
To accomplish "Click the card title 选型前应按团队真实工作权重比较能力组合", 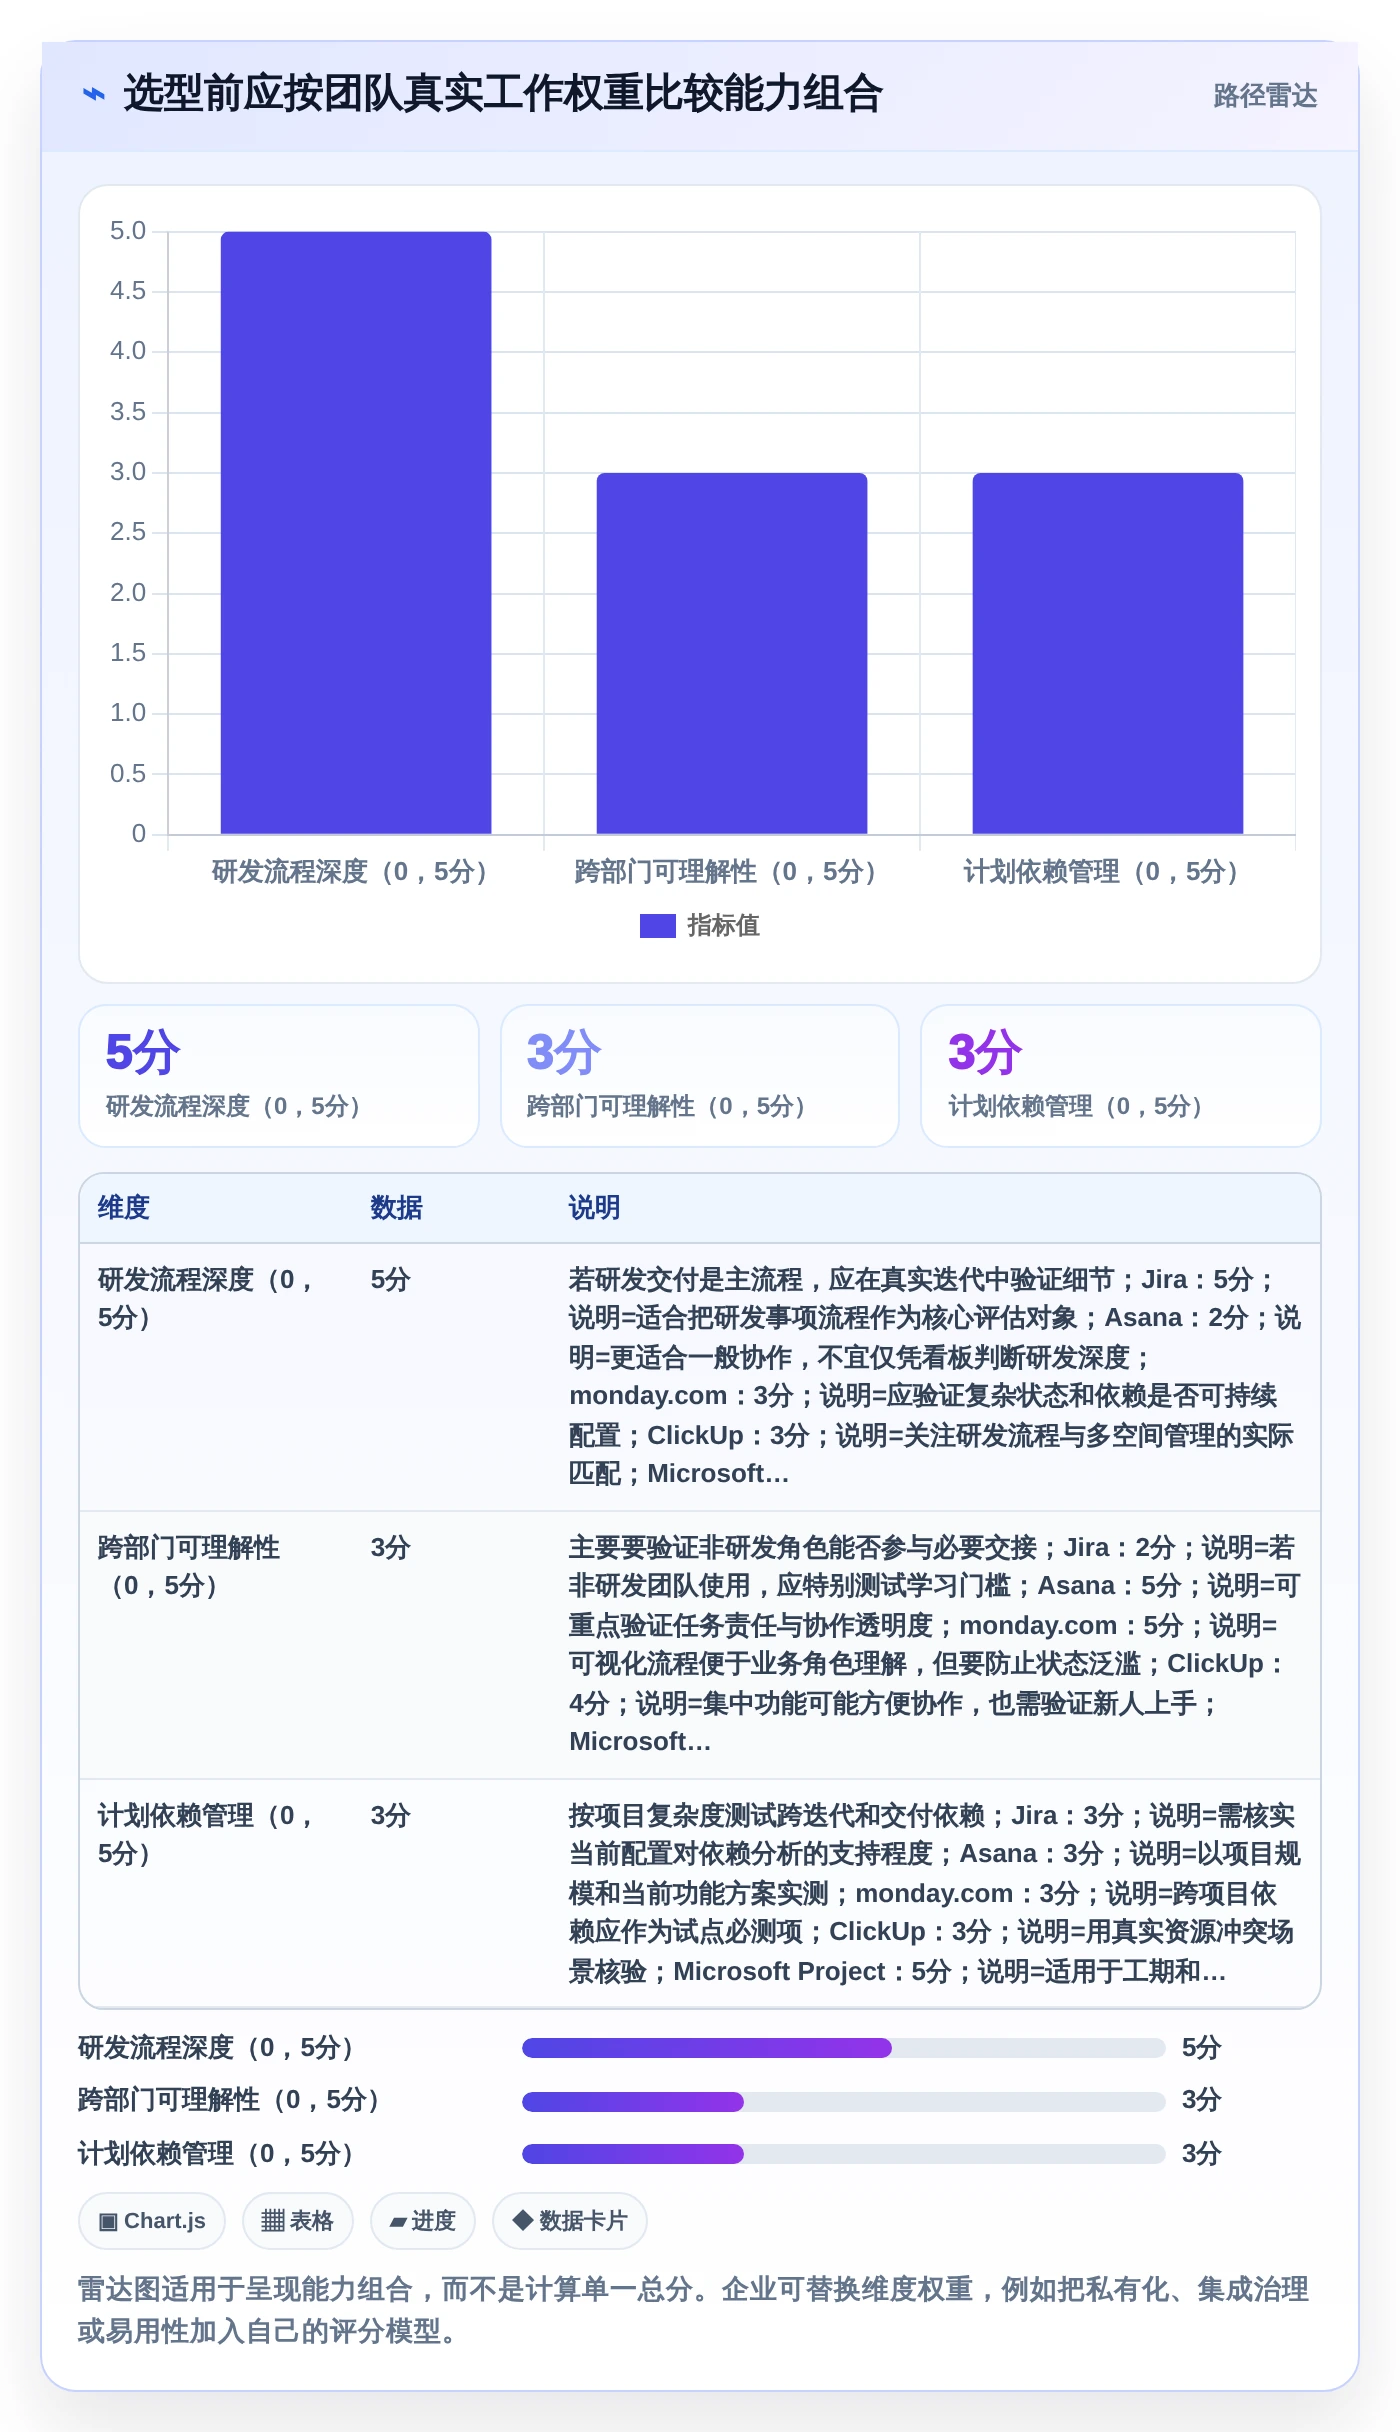I will (503, 94).
